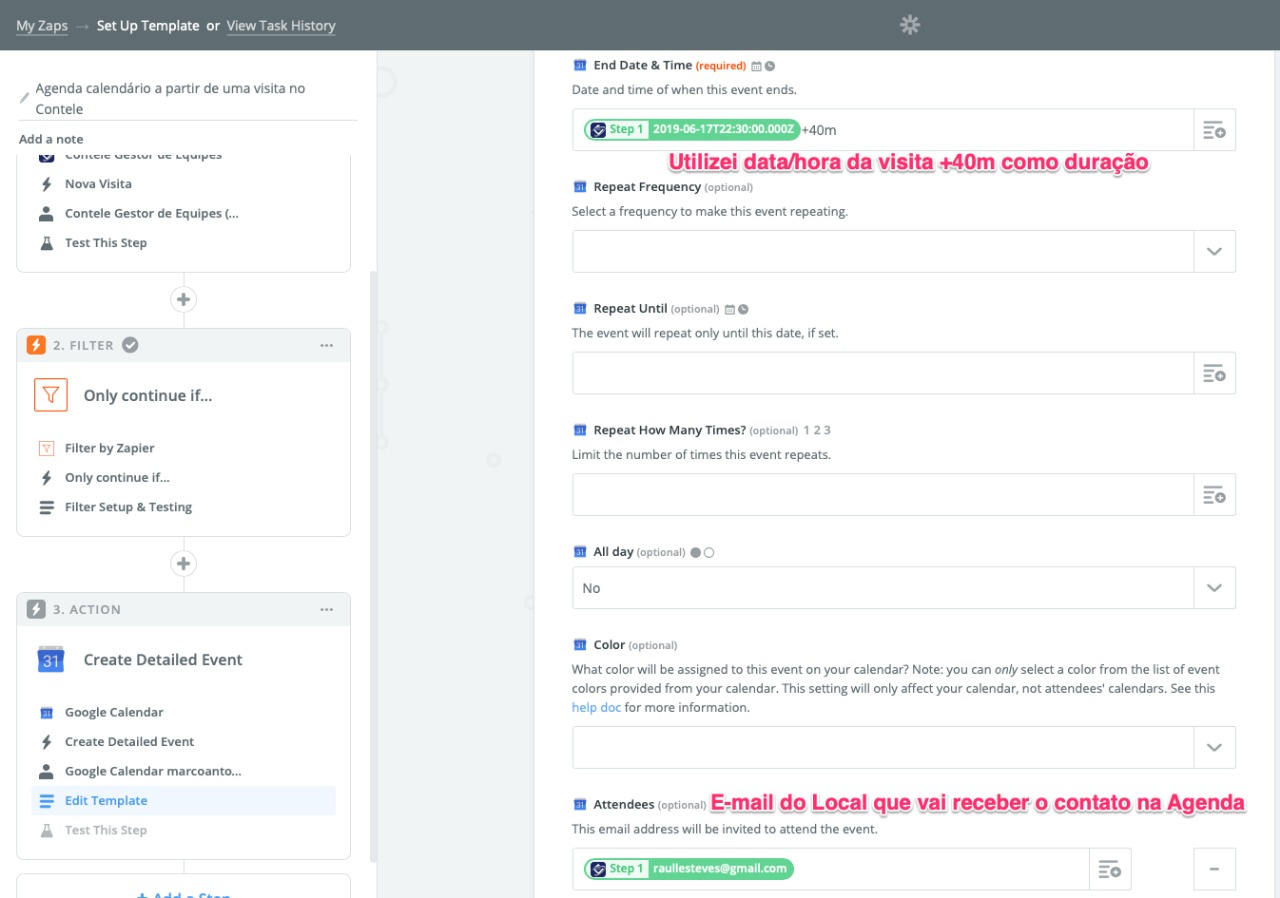
Task: Click the orange Filter step icon
Action: pos(36,345)
